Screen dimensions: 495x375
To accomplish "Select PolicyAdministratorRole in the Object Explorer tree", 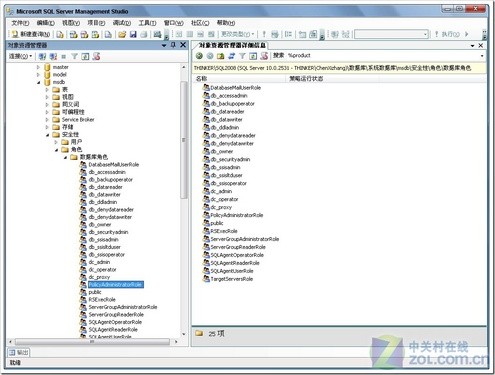I will pos(116,285).
